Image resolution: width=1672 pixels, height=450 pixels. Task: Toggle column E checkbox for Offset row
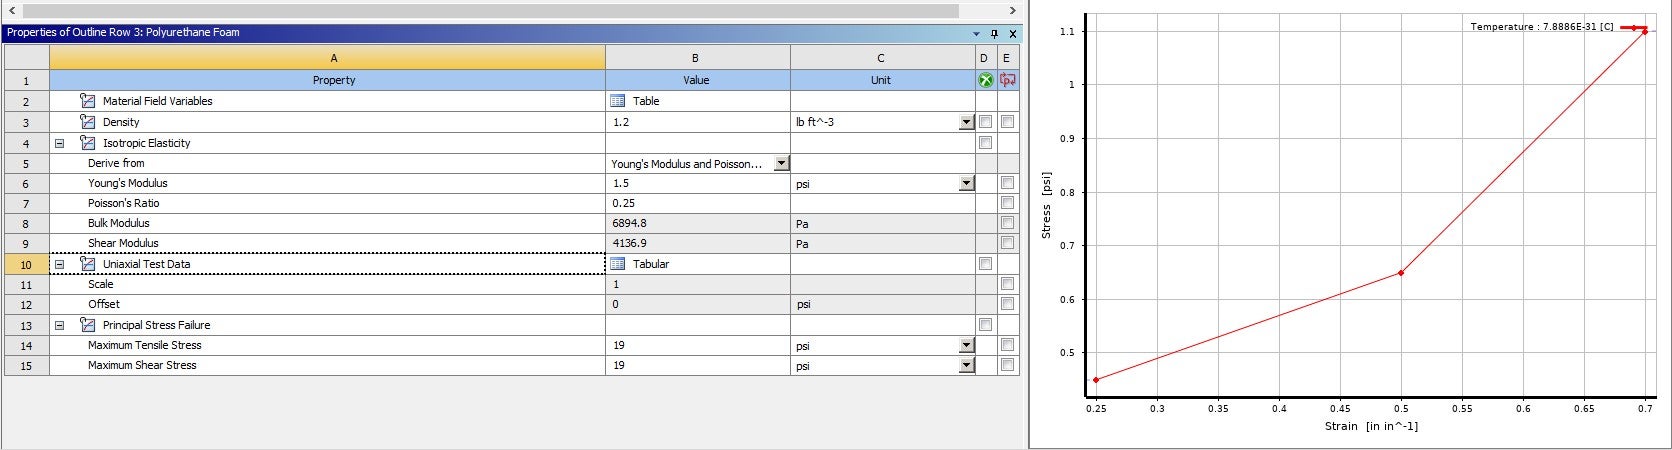(1008, 304)
